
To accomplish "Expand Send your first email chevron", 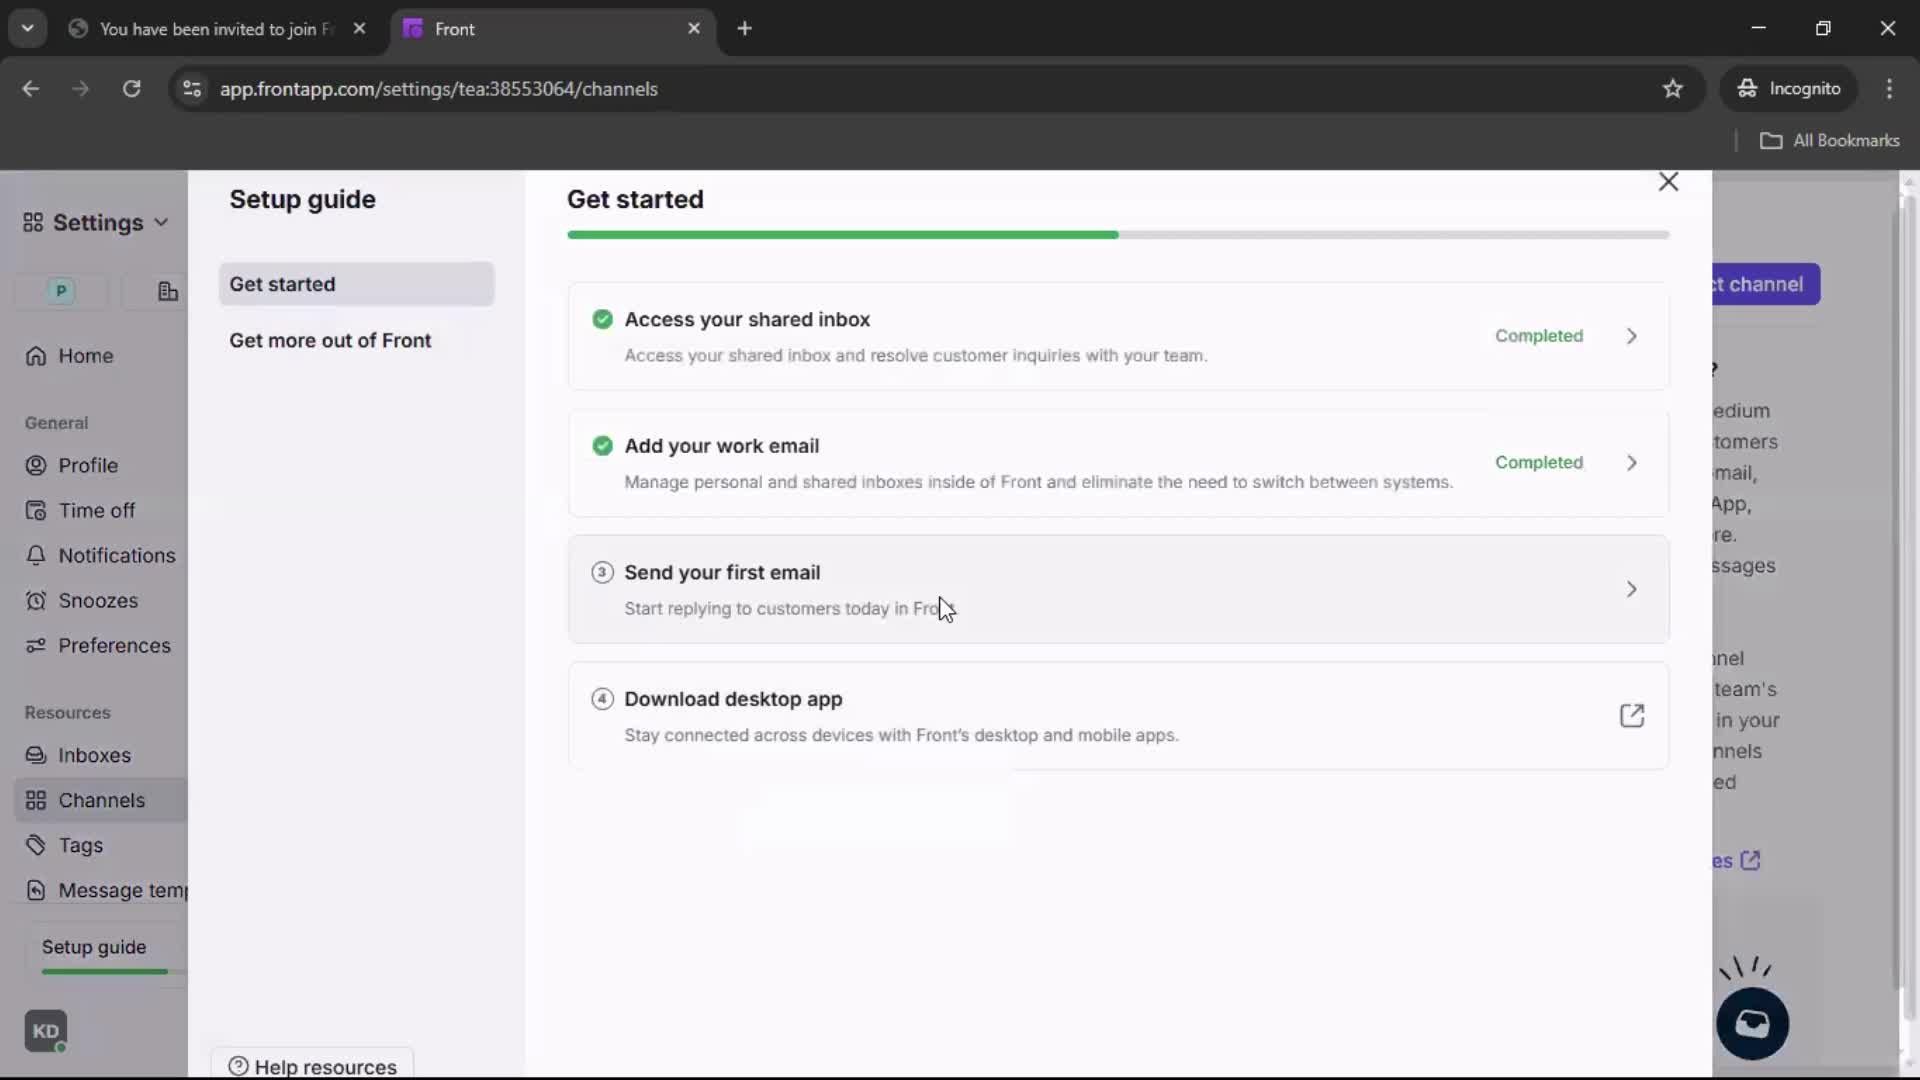I will tap(1631, 589).
